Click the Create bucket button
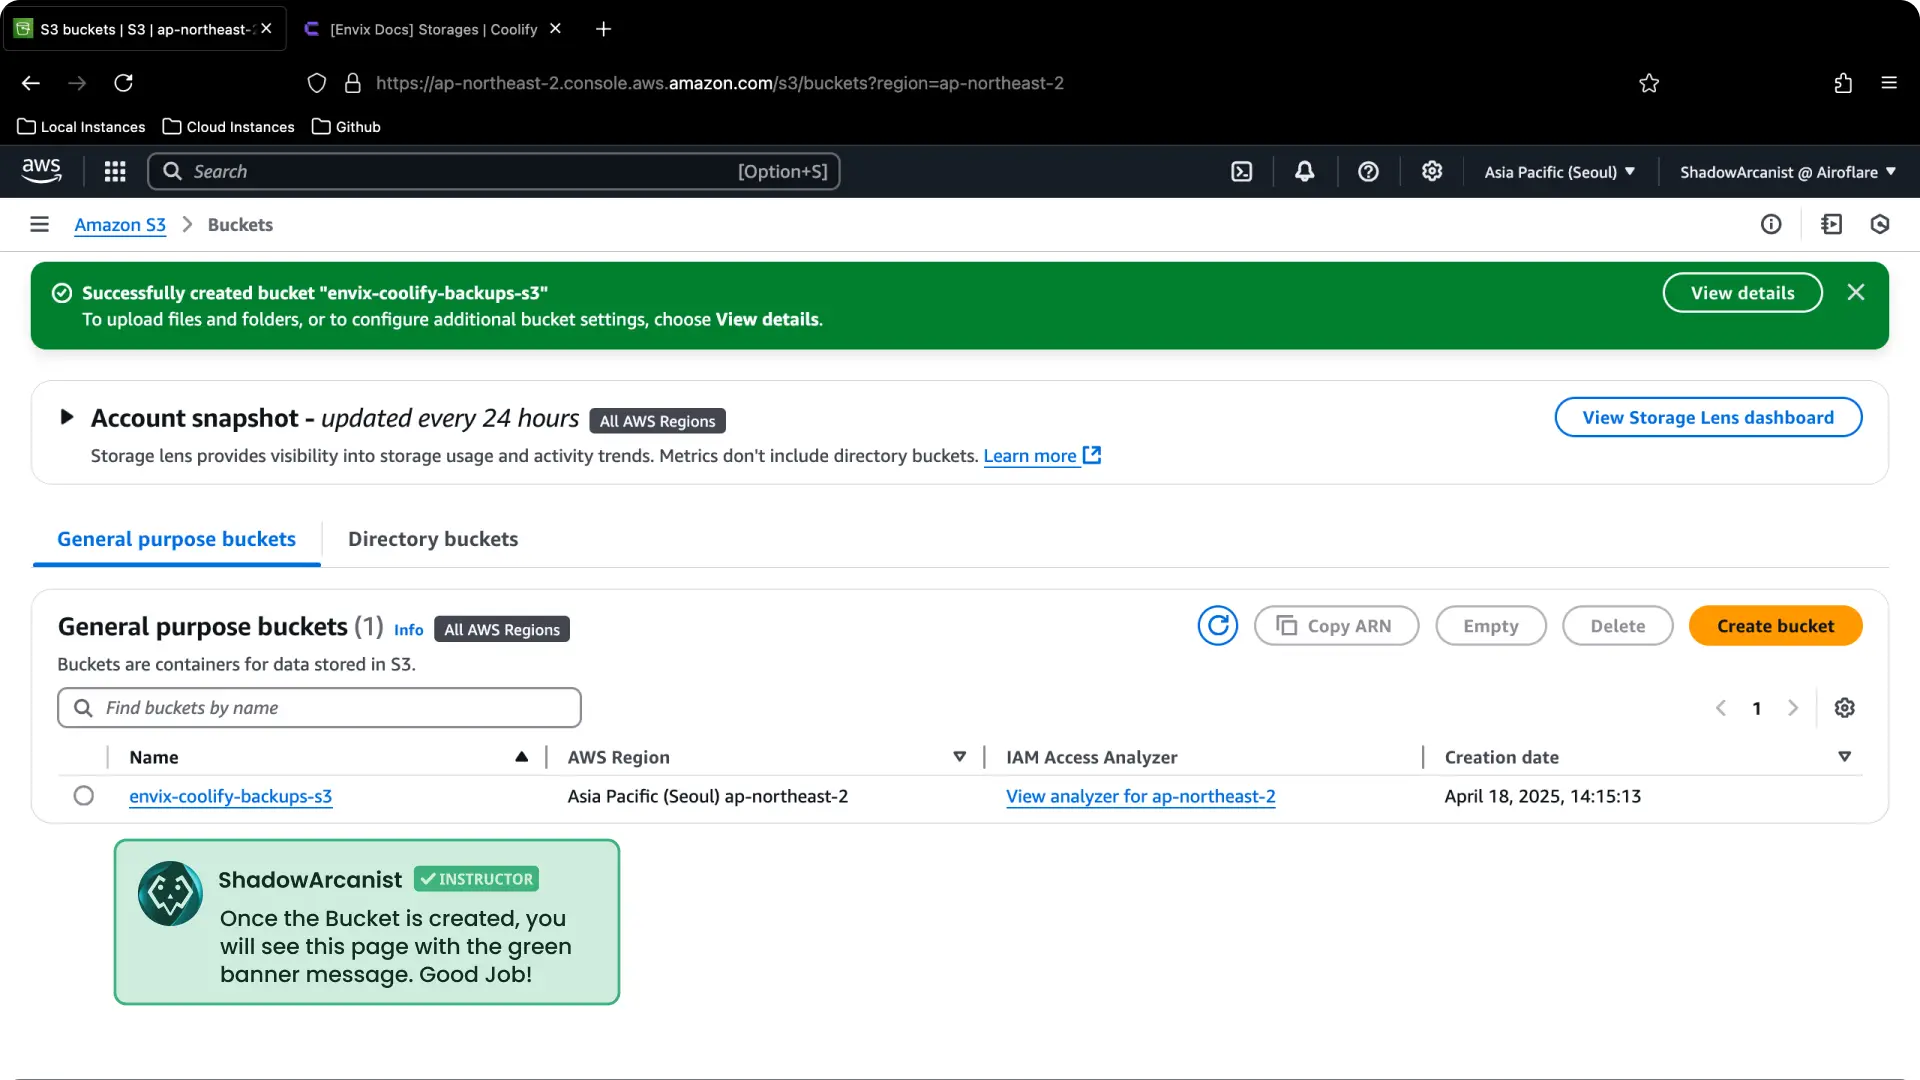Viewport: 1920px width, 1080px height. point(1775,625)
